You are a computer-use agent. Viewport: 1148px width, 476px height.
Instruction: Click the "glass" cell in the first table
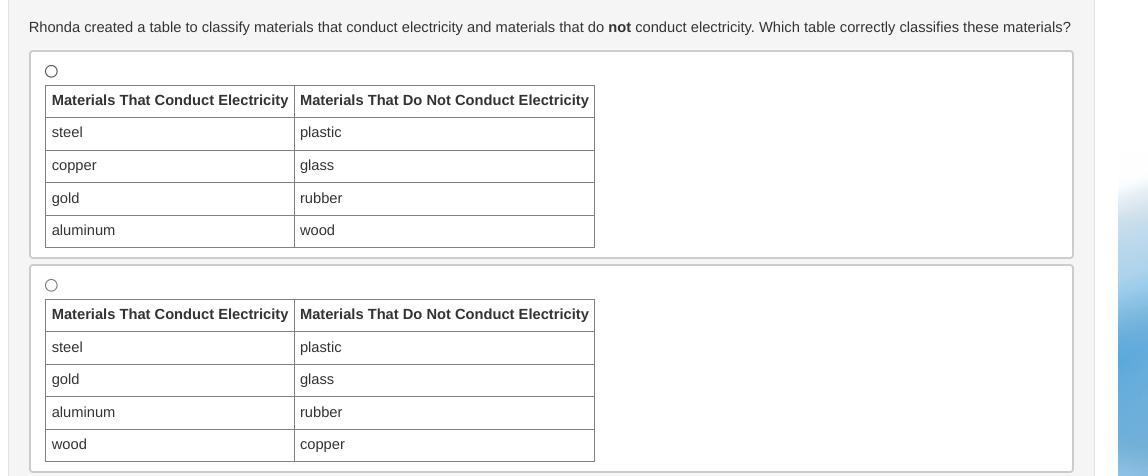tap(444, 166)
